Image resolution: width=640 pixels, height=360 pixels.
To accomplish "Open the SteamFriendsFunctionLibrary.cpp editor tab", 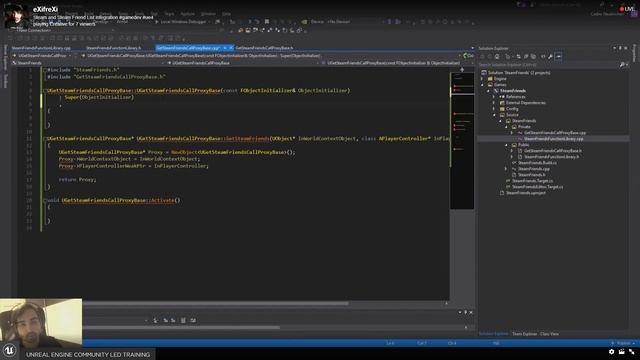I will pyautogui.click(x=41, y=48).
